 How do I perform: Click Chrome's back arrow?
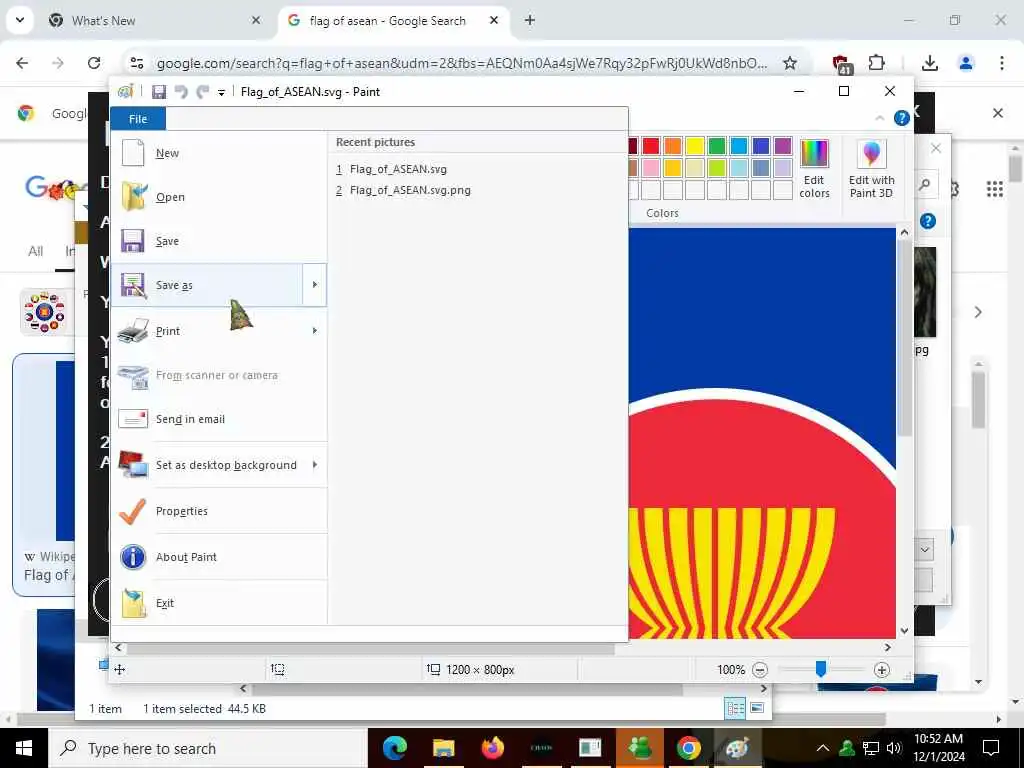[x=22, y=63]
